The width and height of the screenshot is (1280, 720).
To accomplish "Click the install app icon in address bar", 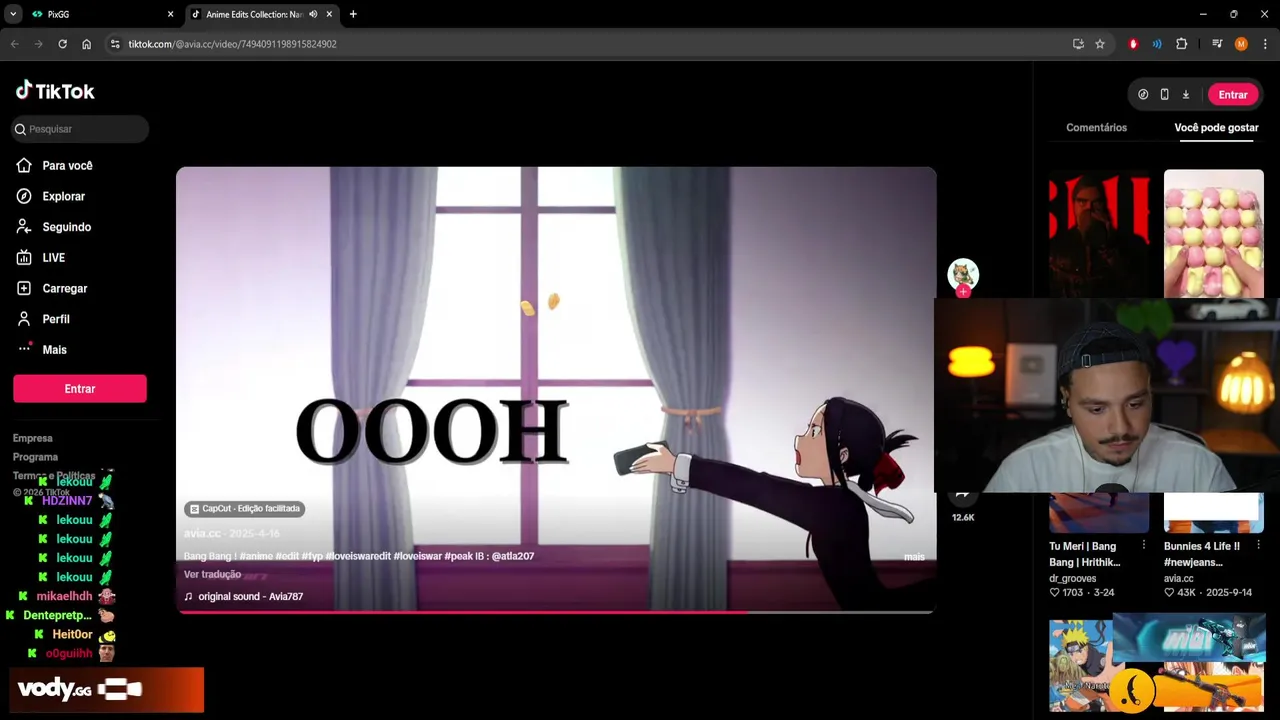I will click(x=1078, y=44).
